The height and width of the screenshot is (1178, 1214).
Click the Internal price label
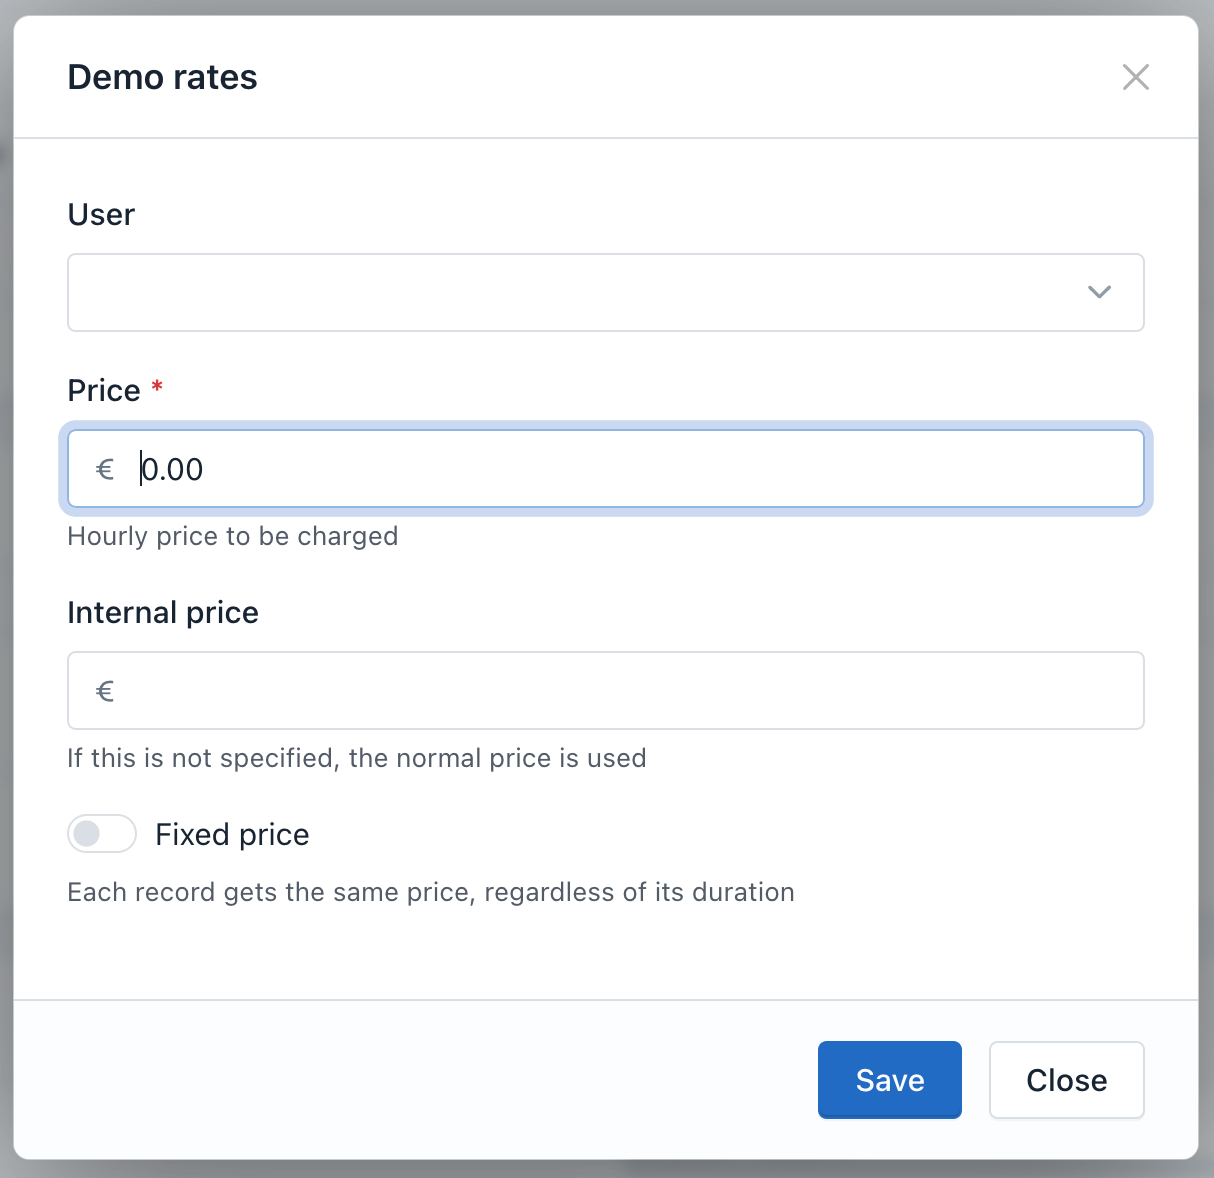163,612
